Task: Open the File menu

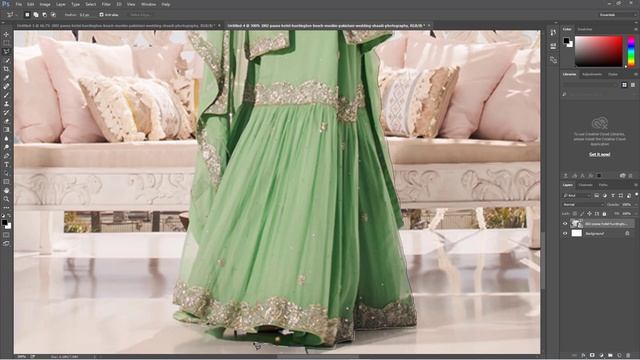Action: coord(19,4)
